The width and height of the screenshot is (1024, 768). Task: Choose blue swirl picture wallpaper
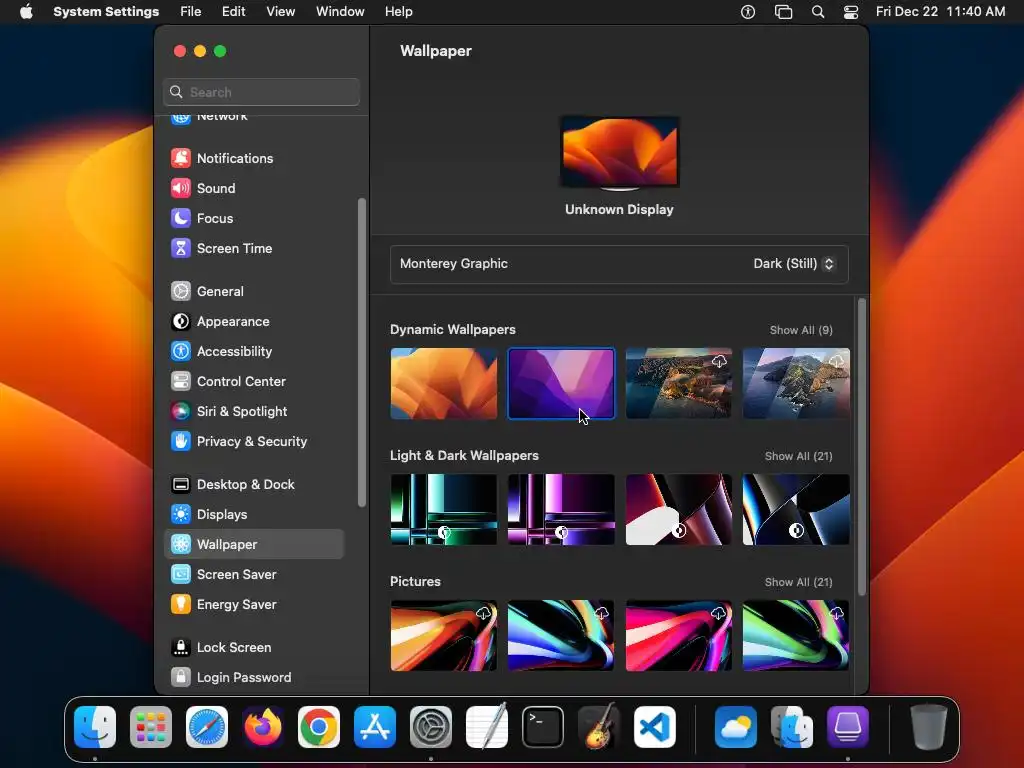tap(561, 635)
